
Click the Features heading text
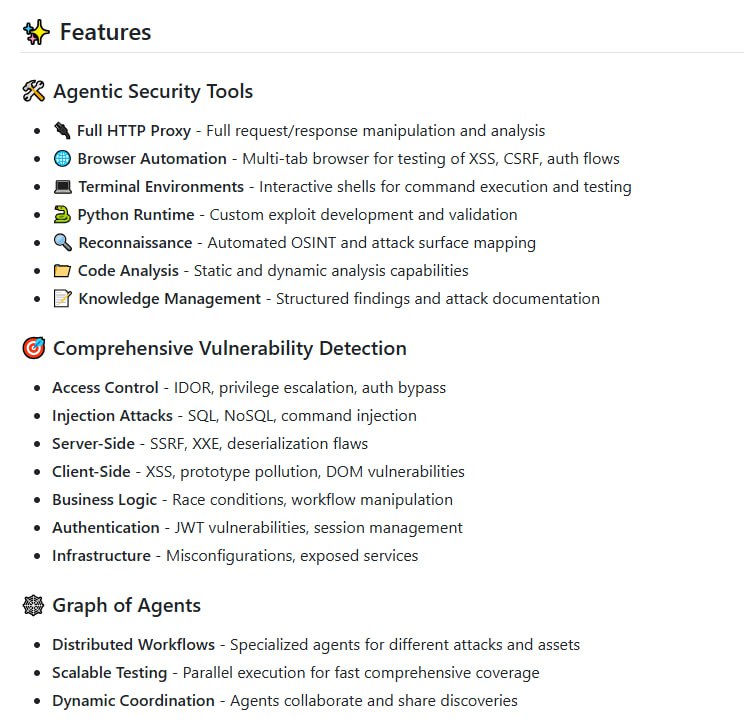coord(105,32)
